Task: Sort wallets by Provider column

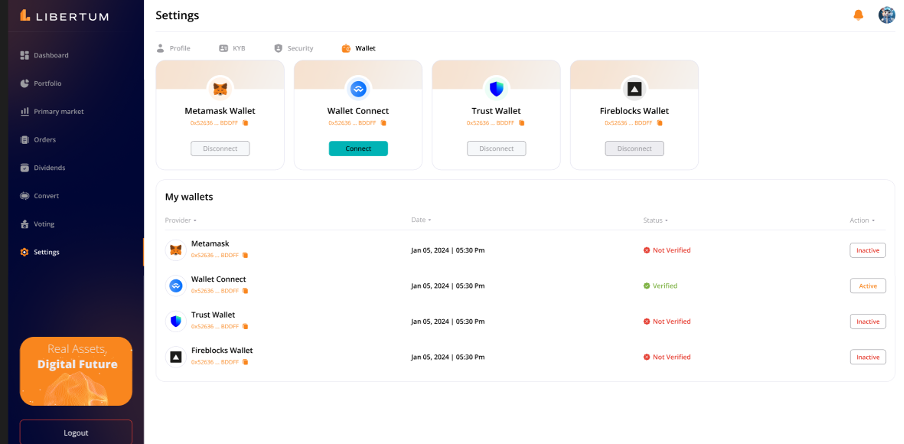Action: point(181,220)
